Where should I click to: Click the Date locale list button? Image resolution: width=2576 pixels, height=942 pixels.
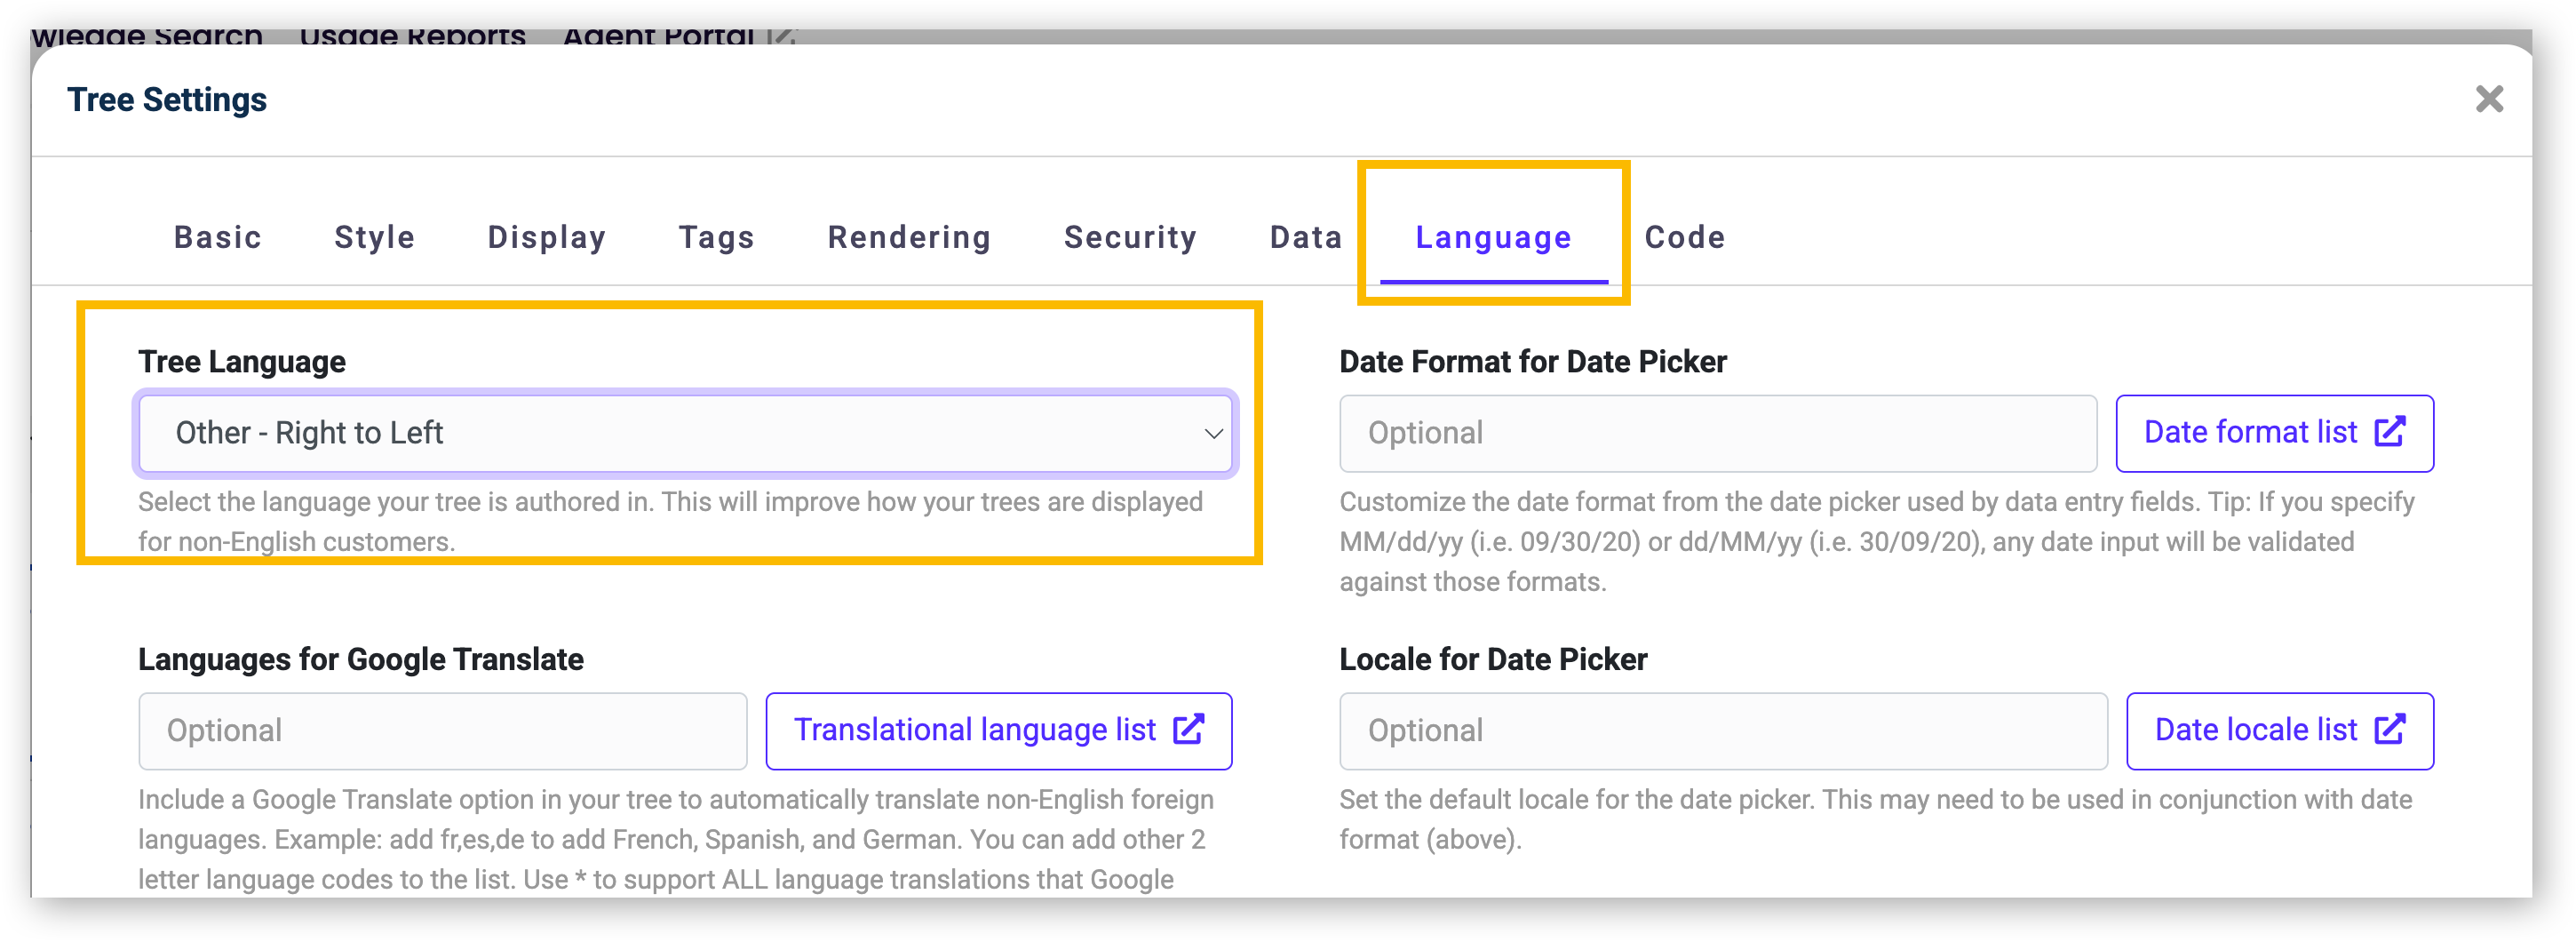point(2280,731)
